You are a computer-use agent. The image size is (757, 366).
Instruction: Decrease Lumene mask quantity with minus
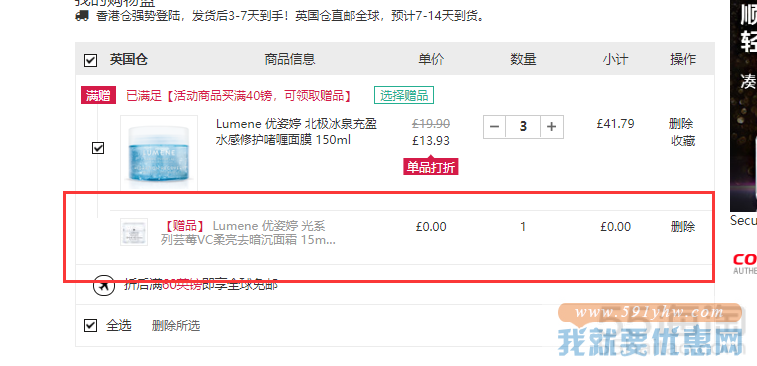pyautogui.click(x=494, y=127)
